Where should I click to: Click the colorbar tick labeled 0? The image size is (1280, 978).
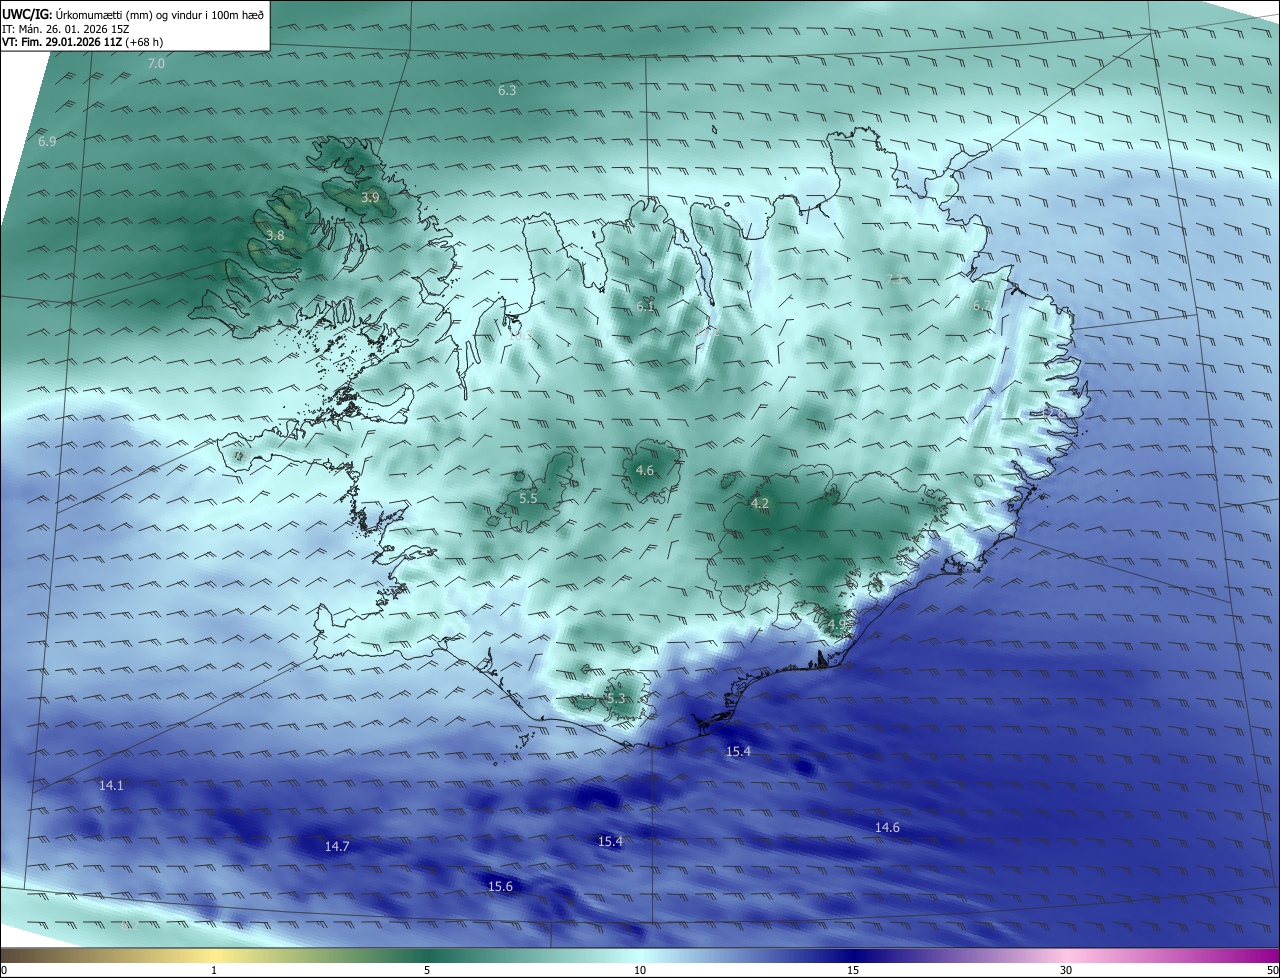click(4, 970)
